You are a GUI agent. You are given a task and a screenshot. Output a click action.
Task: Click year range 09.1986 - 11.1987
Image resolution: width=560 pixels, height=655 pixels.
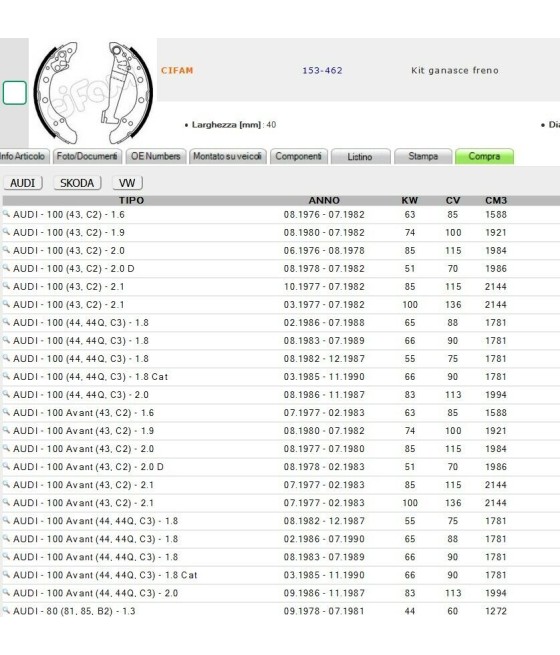tap(324, 593)
